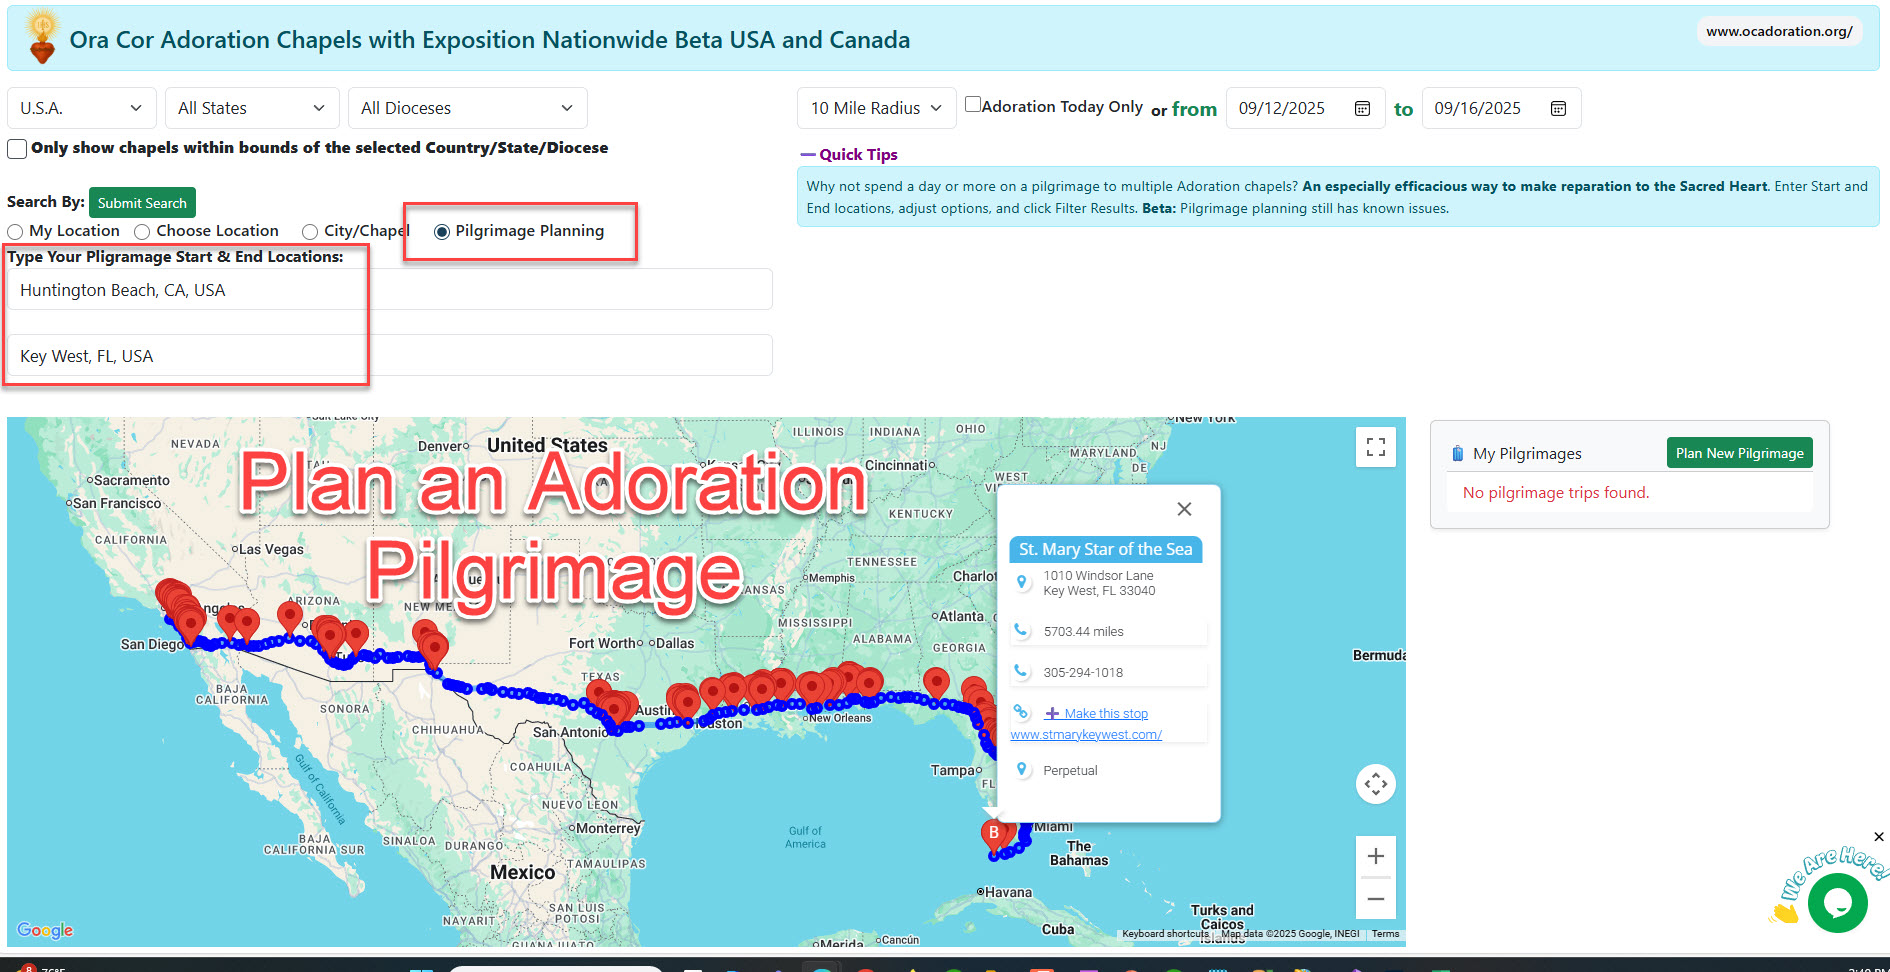Zoom in on the map
This screenshot has width=1890, height=972.
pyautogui.click(x=1376, y=856)
